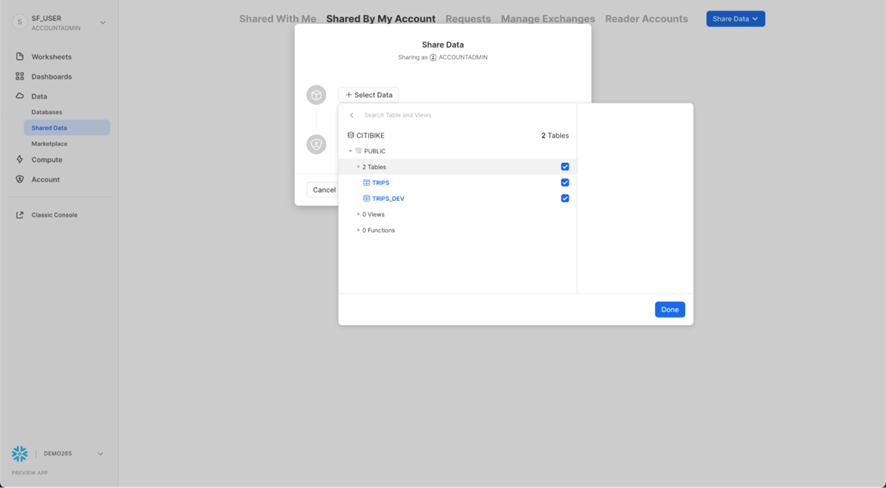Click the Done button
Image resolution: width=886 pixels, height=488 pixels.
(669, 310)
